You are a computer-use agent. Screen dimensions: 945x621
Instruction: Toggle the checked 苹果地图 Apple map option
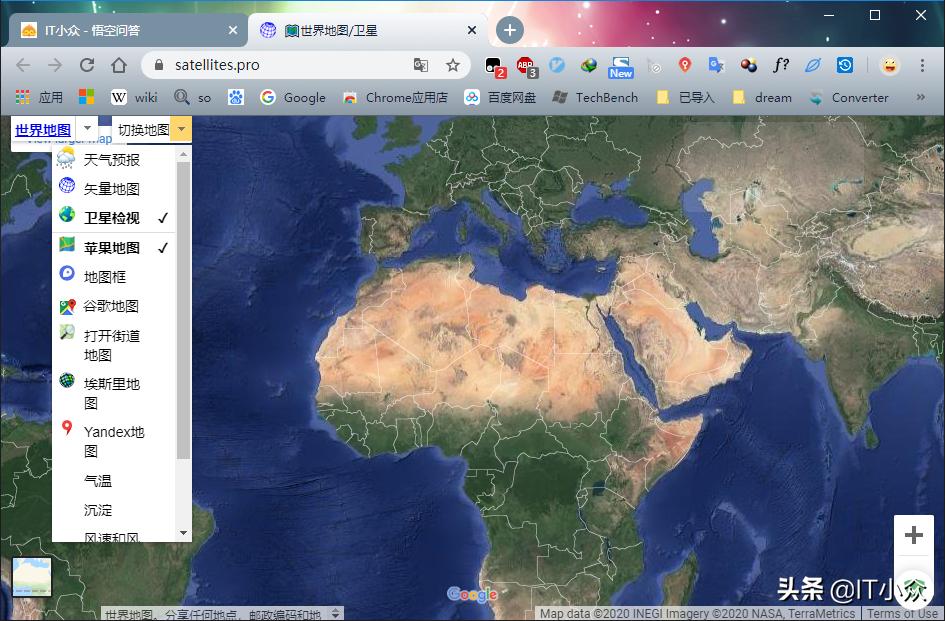click(x=111, y=248)
